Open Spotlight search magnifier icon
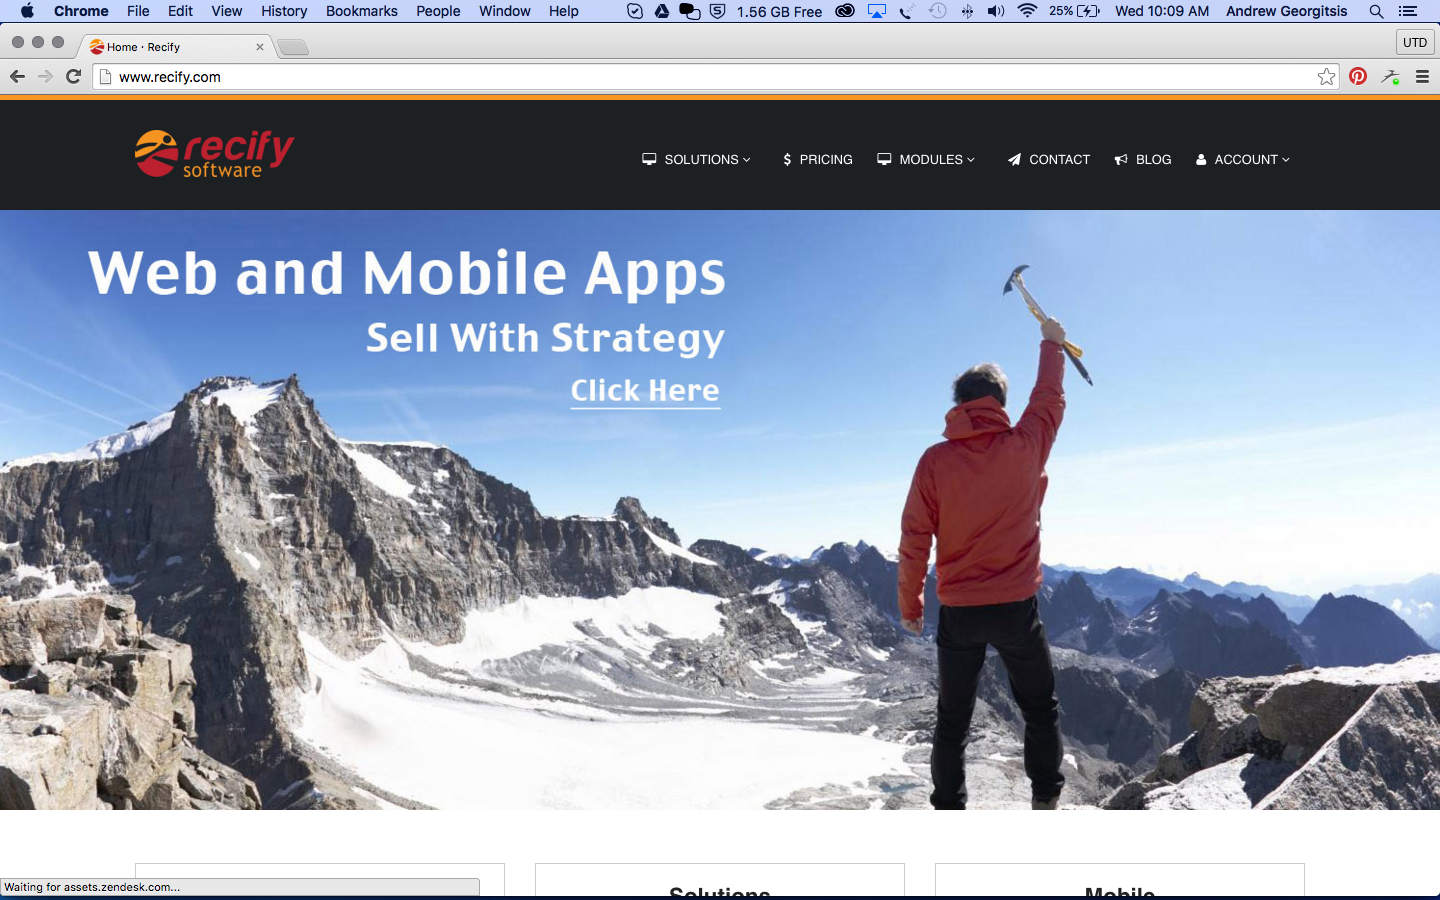 [1376, 11]
